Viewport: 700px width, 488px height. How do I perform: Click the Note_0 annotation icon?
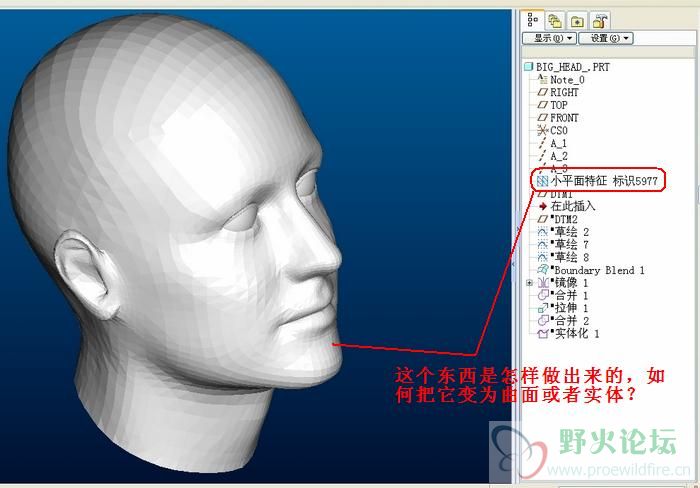(542, 79)
